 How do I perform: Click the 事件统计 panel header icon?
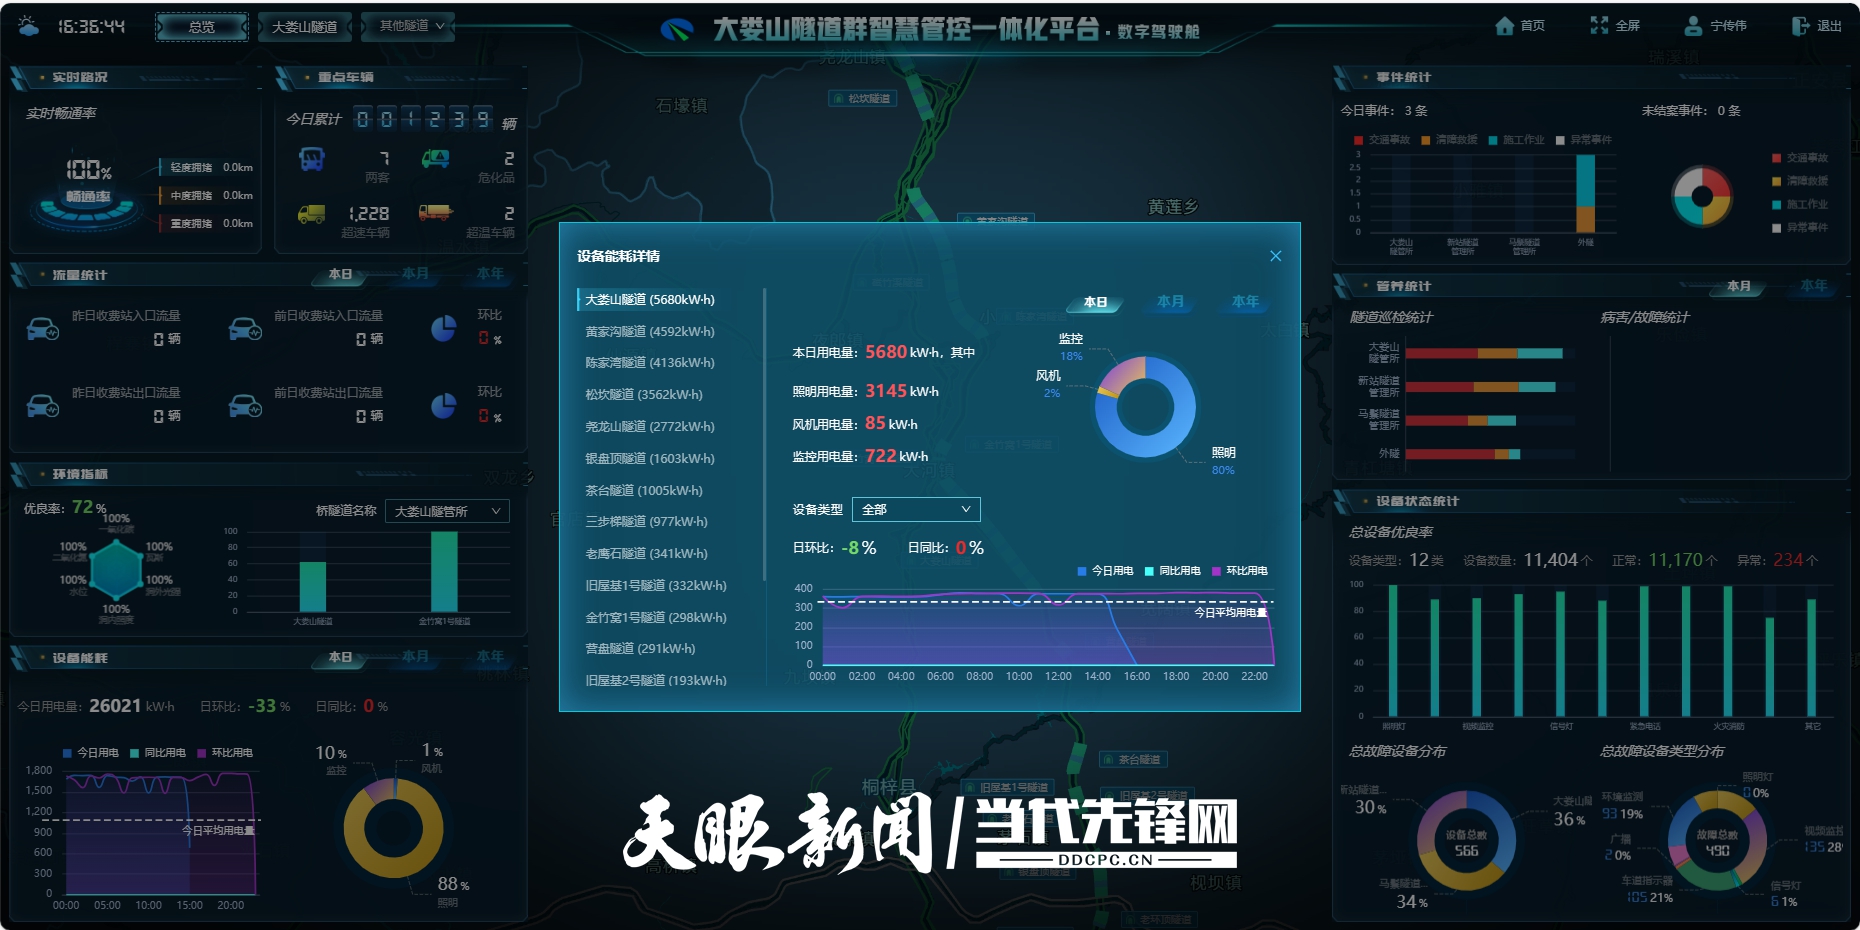point(1343,78)
